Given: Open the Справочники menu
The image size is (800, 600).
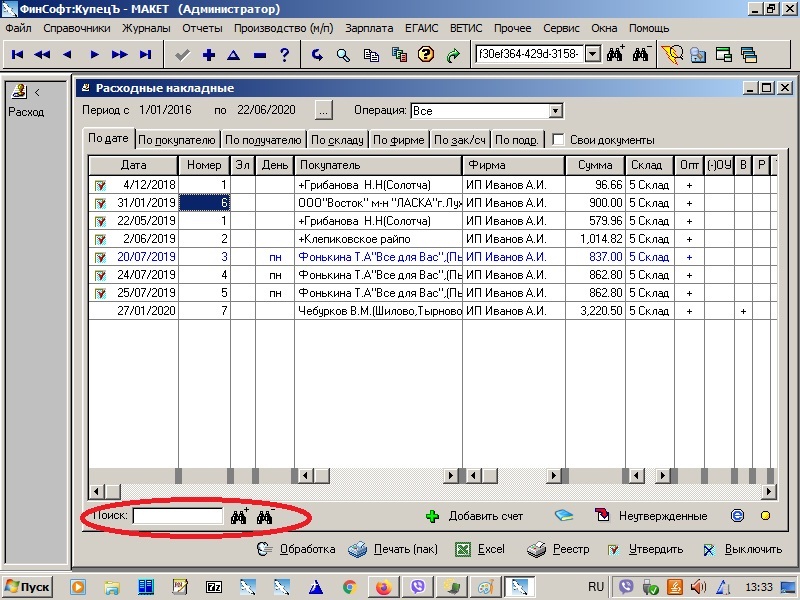Looking at the screenshot, I should [77, 28].
